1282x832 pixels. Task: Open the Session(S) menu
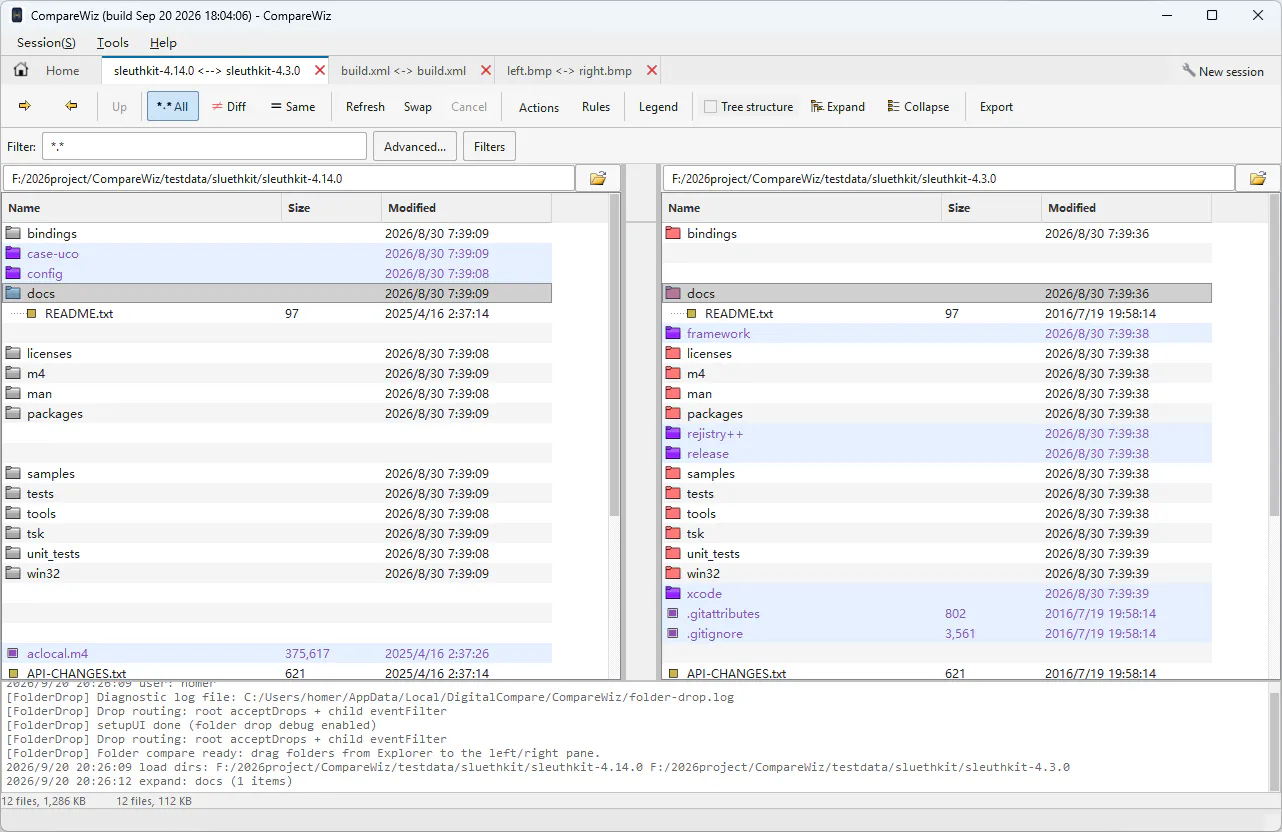tap(46, 42)
